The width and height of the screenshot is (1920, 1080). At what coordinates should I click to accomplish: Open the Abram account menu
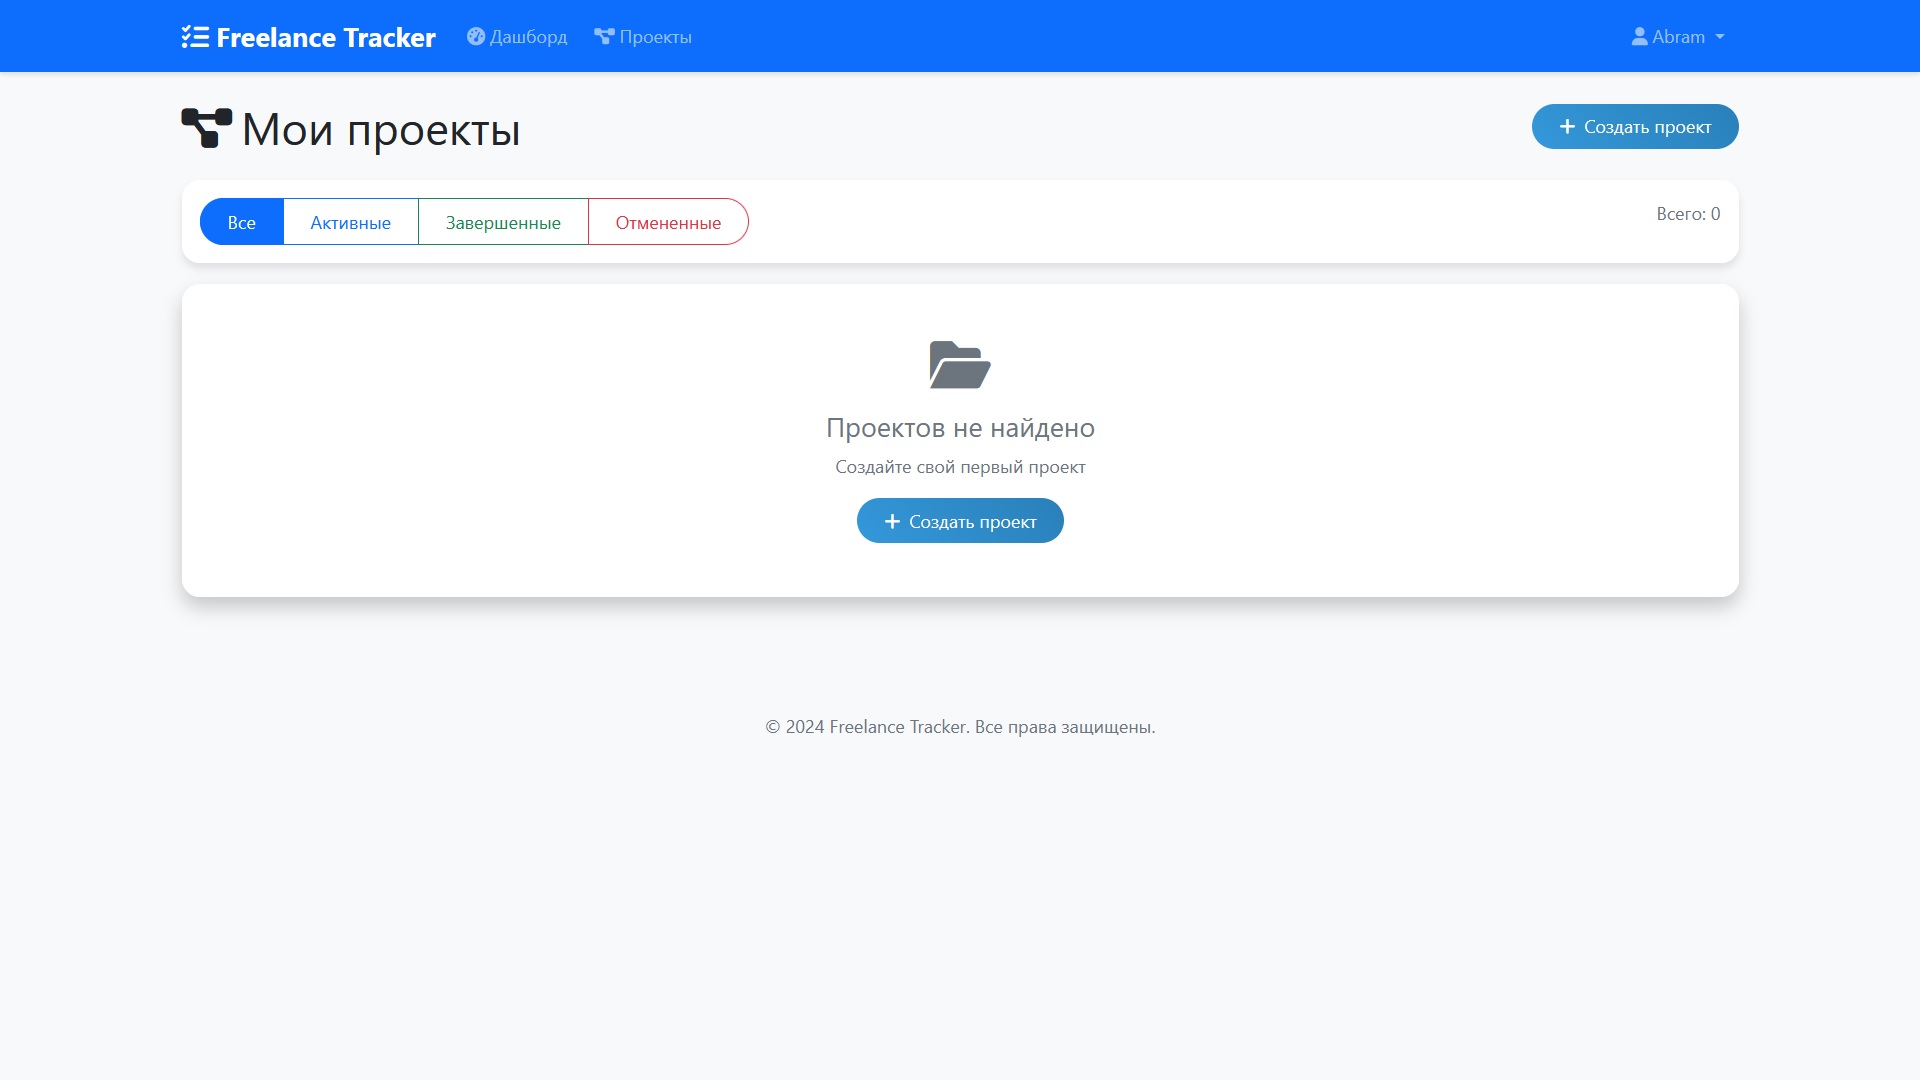click(x=1678, y=37)
